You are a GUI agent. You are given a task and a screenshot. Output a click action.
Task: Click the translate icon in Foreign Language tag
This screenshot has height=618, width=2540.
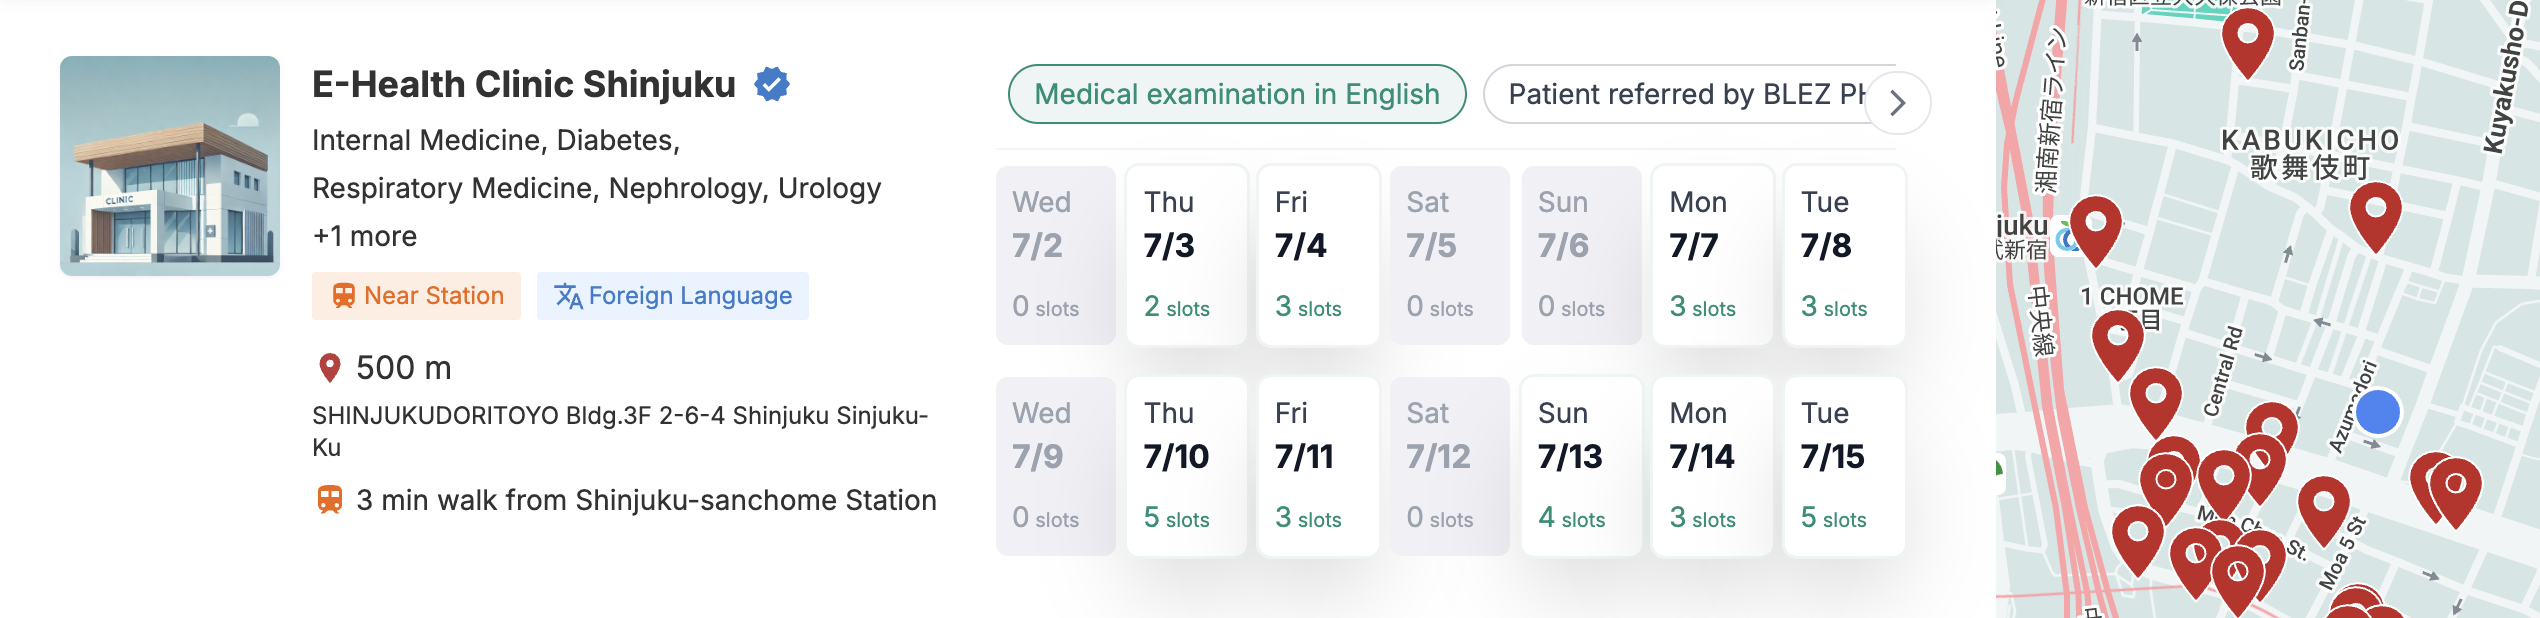[568, 296]
